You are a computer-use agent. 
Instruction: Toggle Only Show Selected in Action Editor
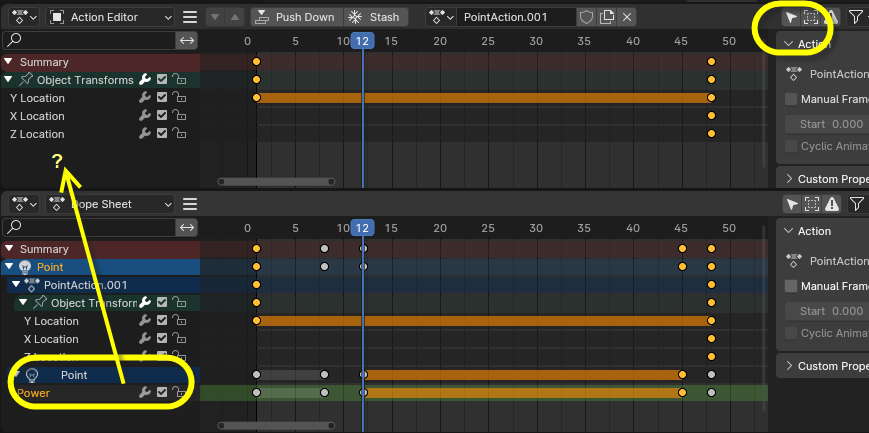tap(791, 17)
